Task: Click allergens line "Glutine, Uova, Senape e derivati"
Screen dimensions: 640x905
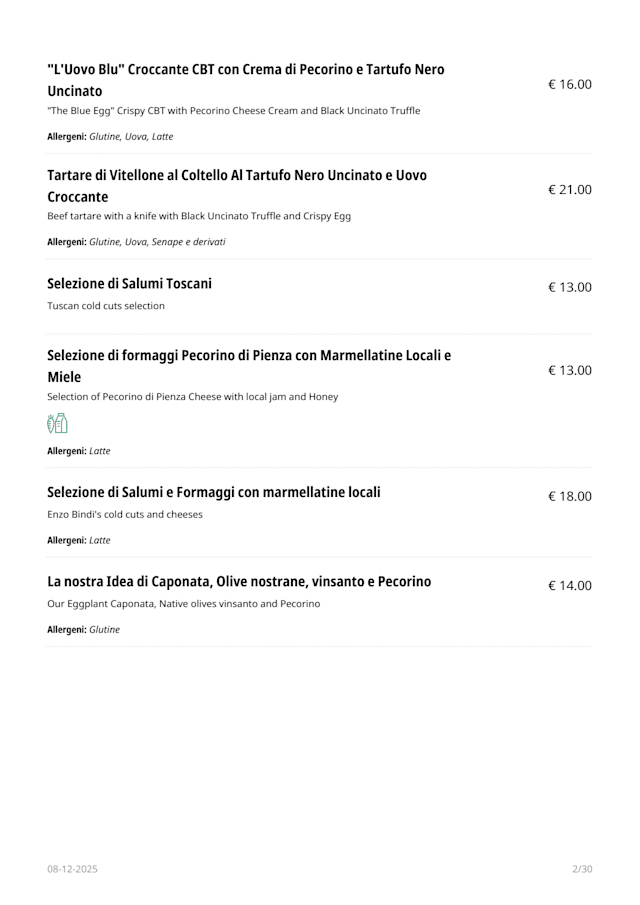Action: point(136,242)
